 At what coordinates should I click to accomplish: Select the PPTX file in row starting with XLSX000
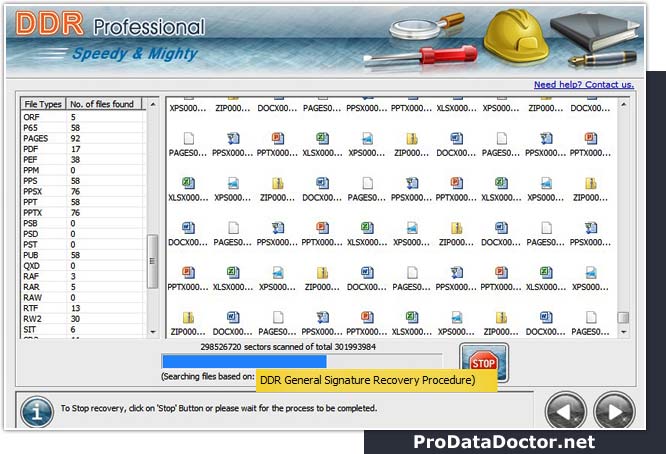[456, 189]
